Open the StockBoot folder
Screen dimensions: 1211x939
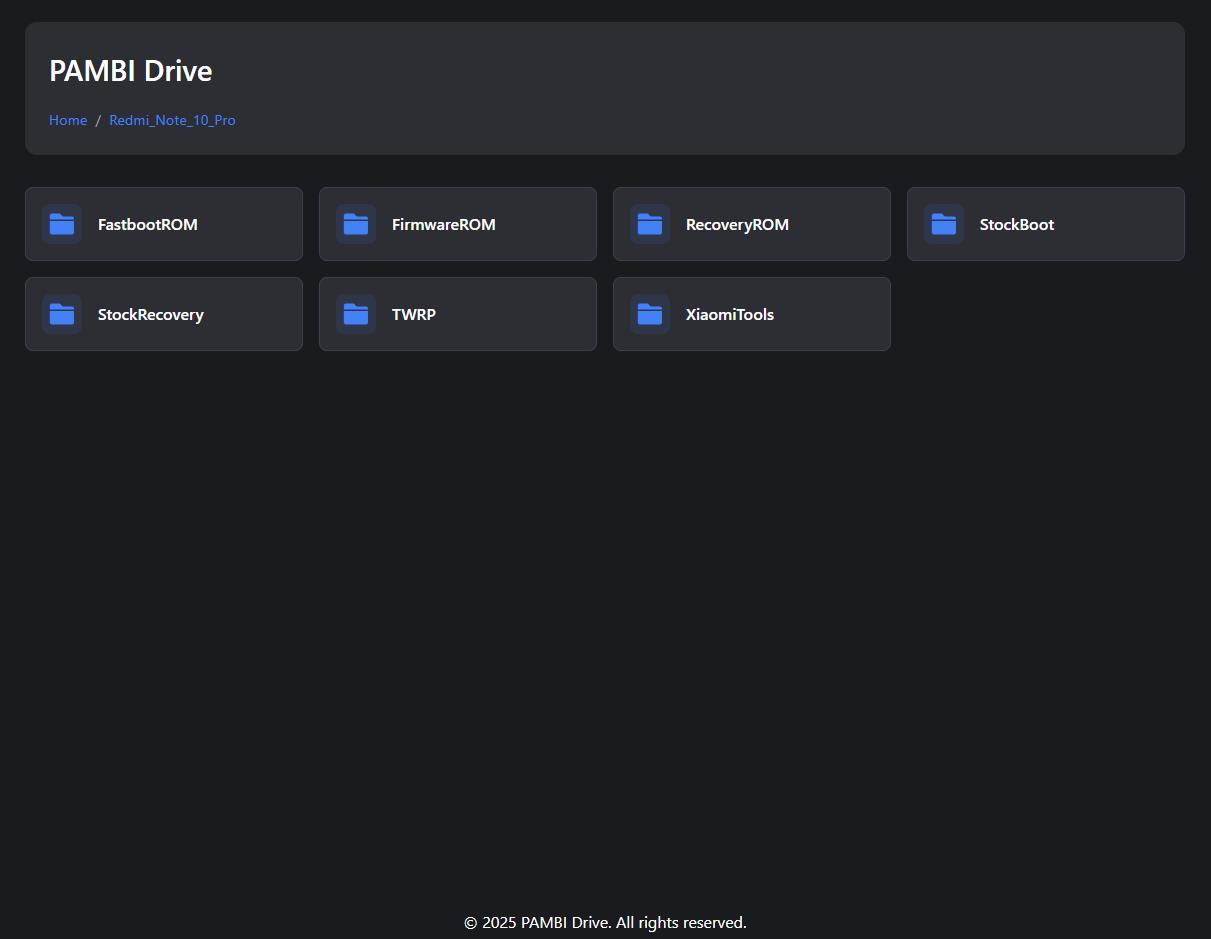point(1045,224)
